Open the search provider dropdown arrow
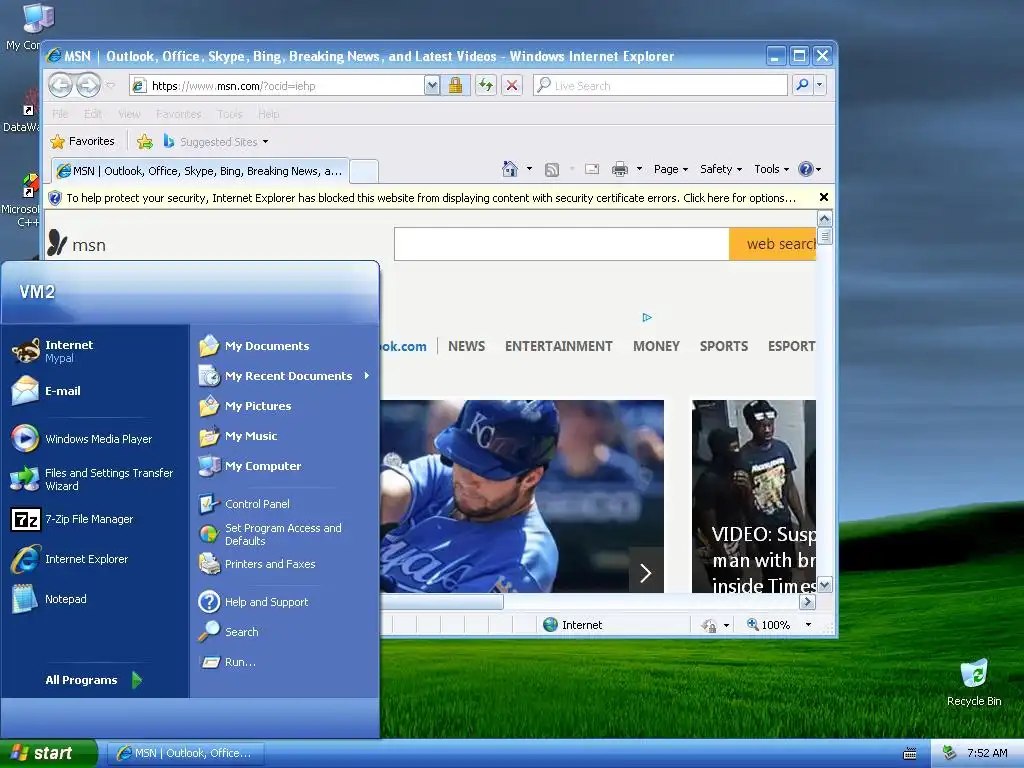Screen dimensions: 1024x768 (x=820, y=85)
